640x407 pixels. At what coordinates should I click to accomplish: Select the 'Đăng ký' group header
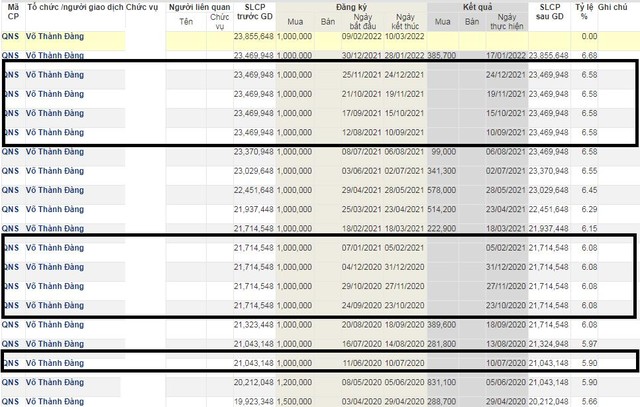(x=356, y=6)
